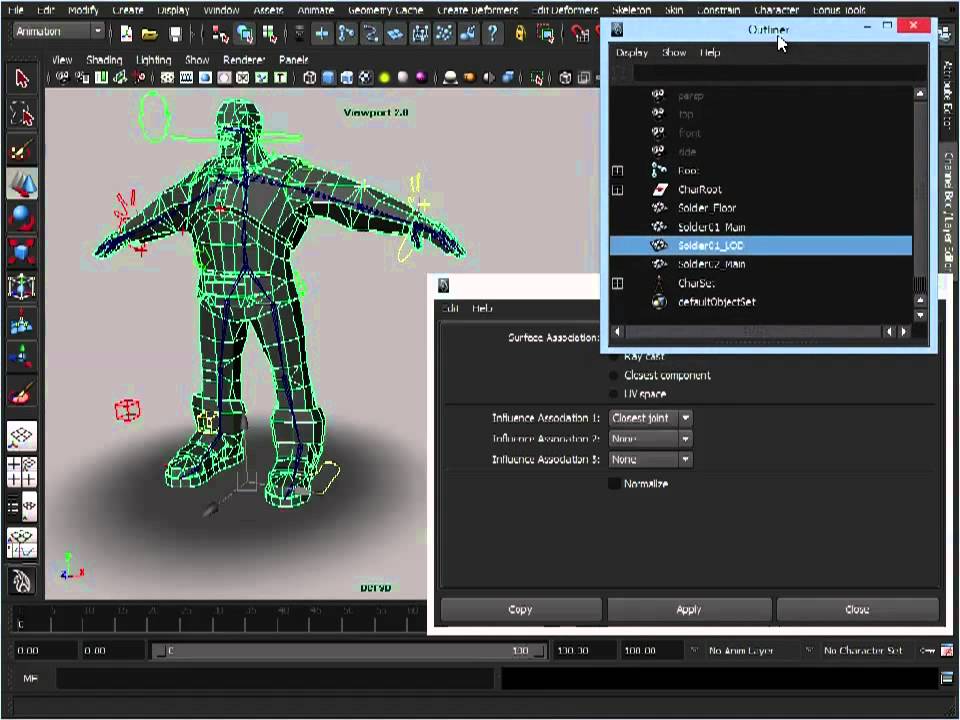Toggle the film gate viewport icon

pos(186,78)
